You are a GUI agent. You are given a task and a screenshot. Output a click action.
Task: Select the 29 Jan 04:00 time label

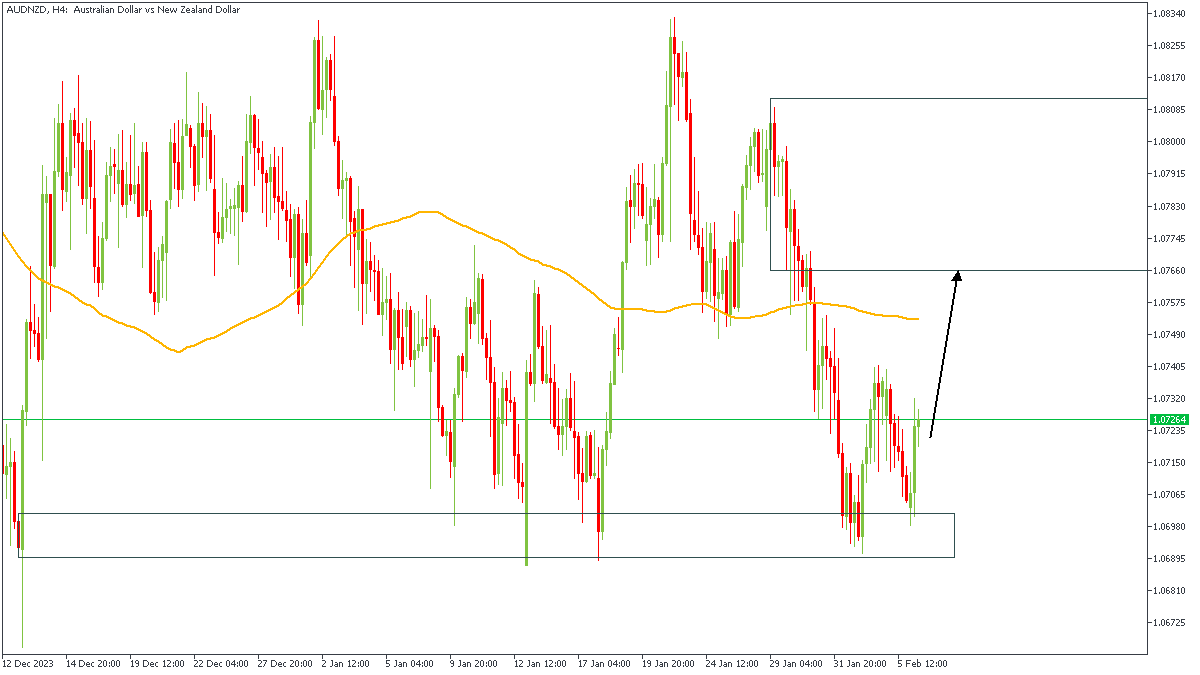click(x=797, y=662)
